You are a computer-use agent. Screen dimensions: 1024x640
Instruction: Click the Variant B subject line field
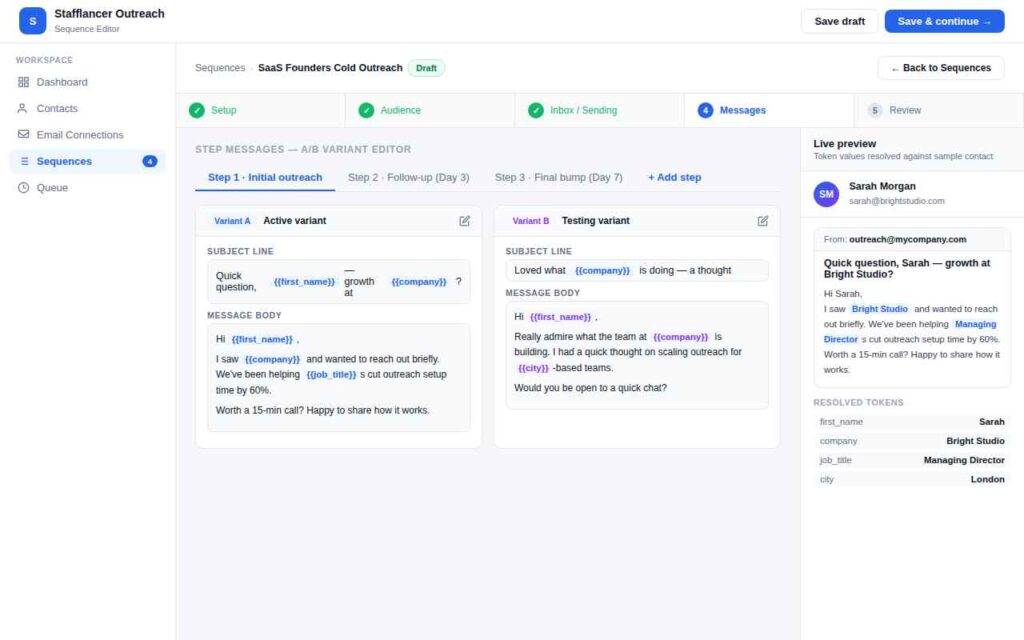[x=637, y=270]
